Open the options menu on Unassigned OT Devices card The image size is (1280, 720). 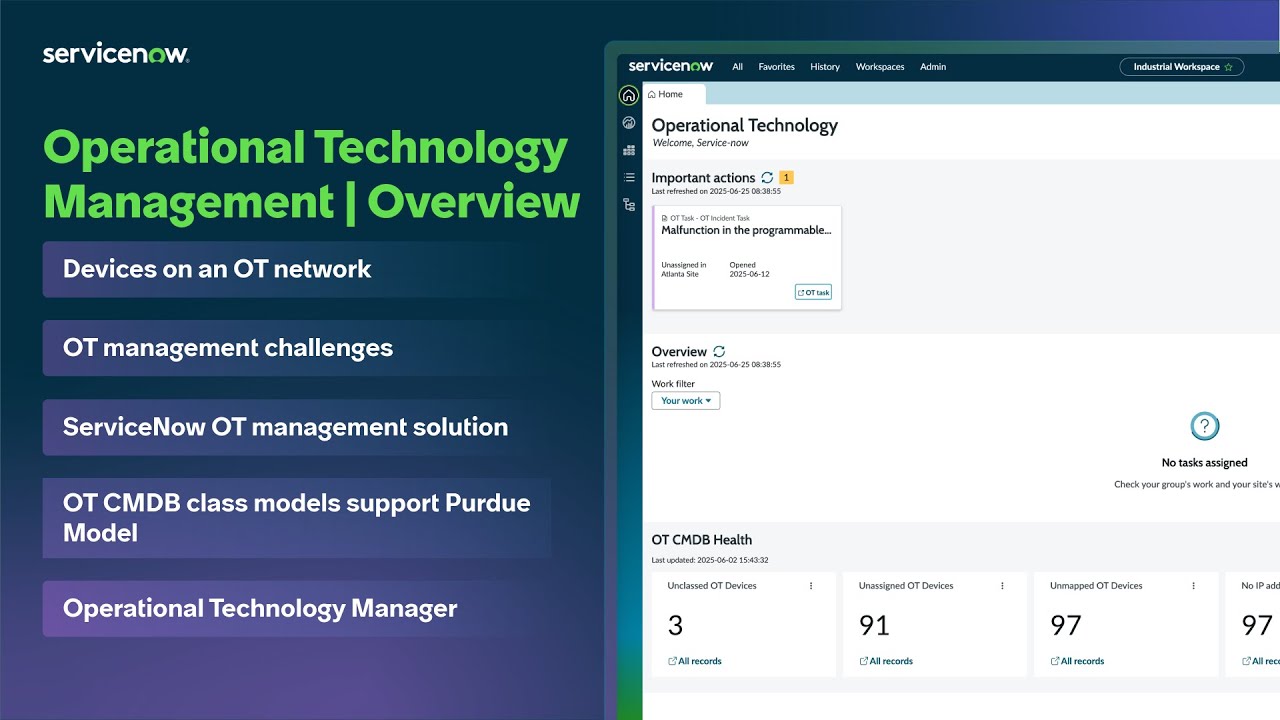[x=1001, y=585]
